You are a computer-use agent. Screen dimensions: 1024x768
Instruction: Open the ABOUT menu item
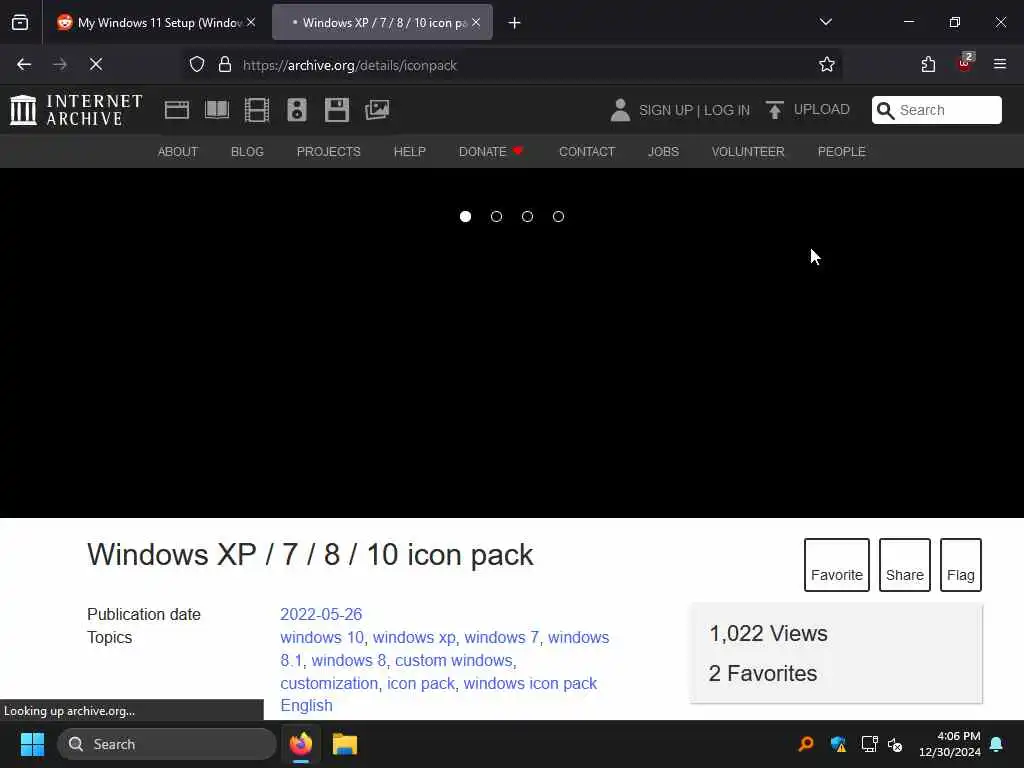point(178,152)
